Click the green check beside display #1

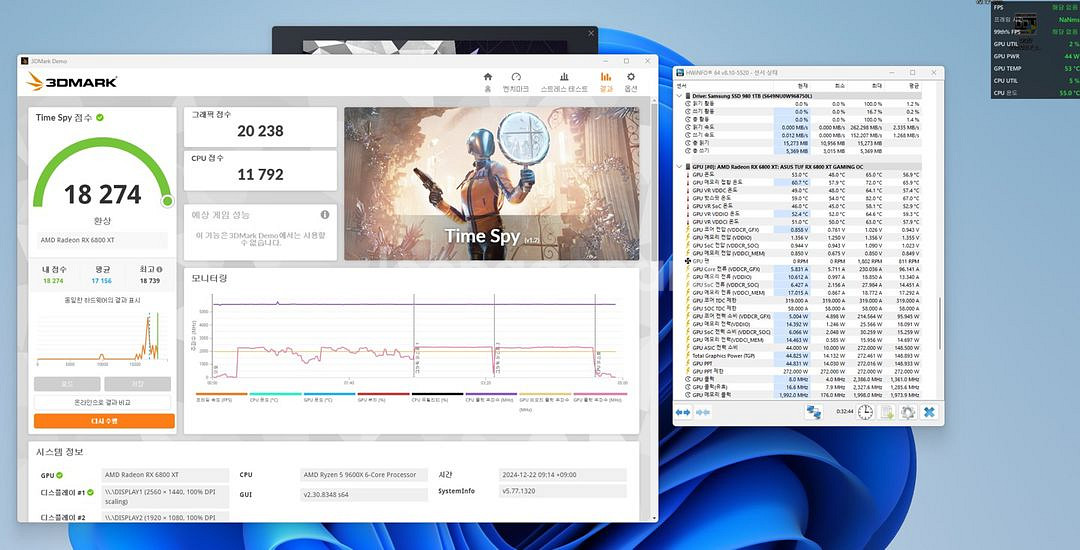click(x=90, y=492)
